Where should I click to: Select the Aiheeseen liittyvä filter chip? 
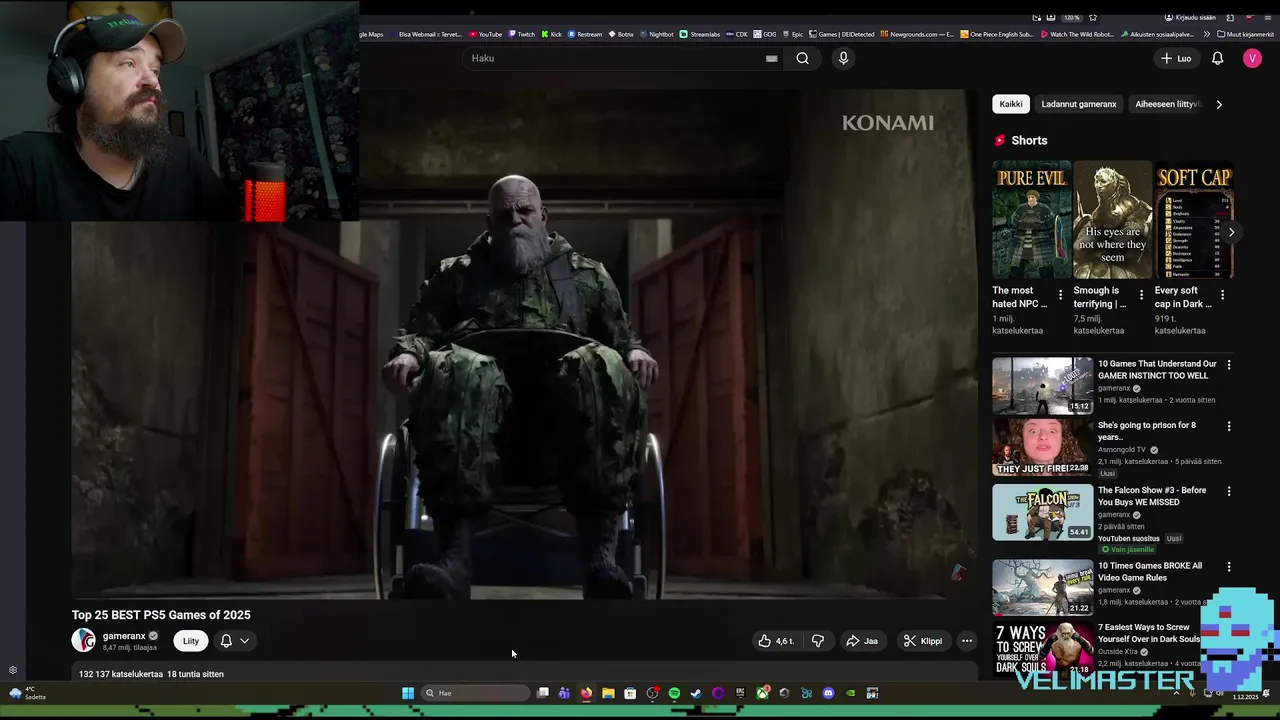click(x=1167, y=104)
